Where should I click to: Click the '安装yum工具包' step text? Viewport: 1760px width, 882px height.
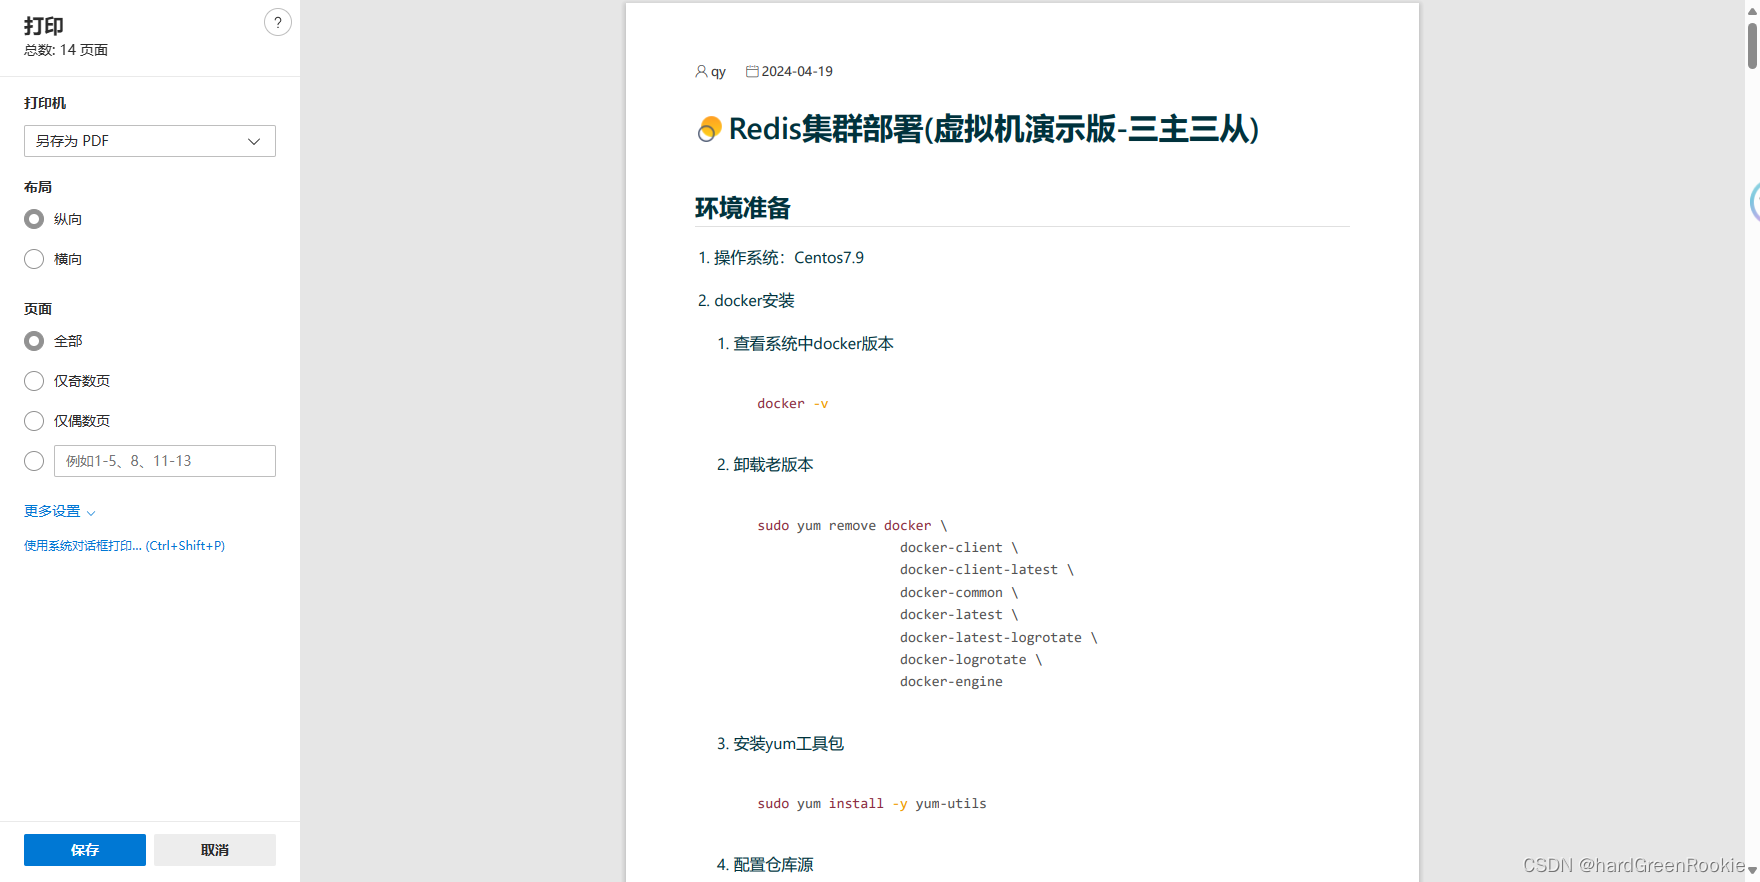[x=788, y=743]
